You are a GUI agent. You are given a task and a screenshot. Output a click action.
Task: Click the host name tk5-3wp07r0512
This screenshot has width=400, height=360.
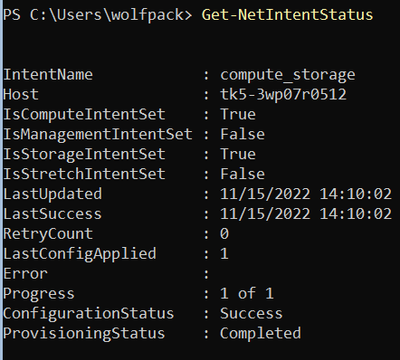tap(283, 94)
